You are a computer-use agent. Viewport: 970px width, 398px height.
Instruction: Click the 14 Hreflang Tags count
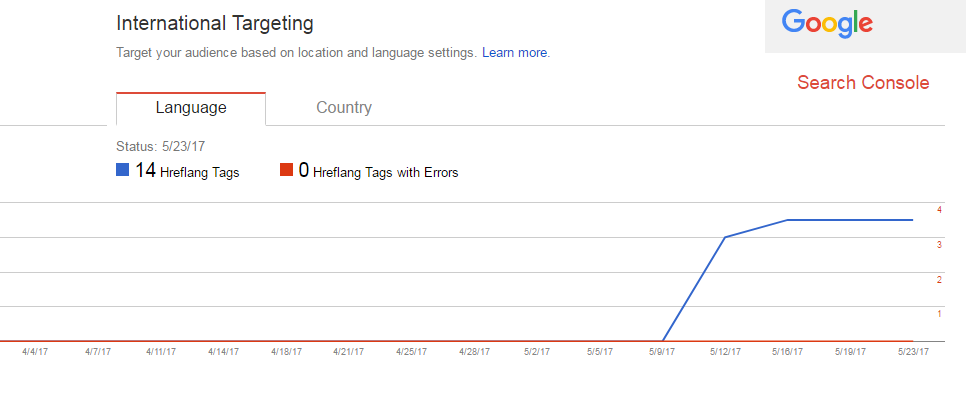coord(145,170)
